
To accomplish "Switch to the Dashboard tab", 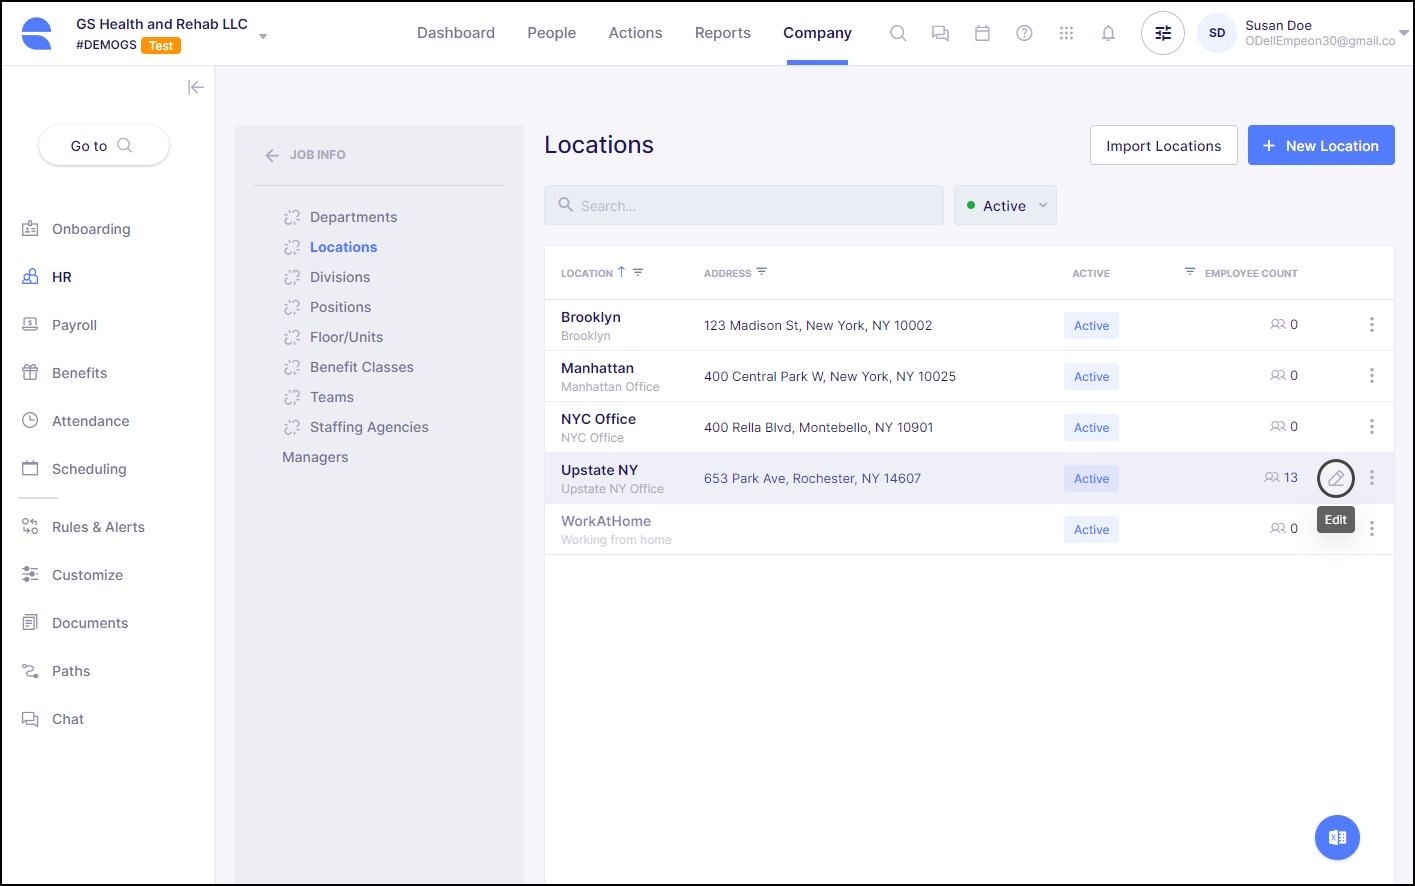I will [x=456, y=33].
